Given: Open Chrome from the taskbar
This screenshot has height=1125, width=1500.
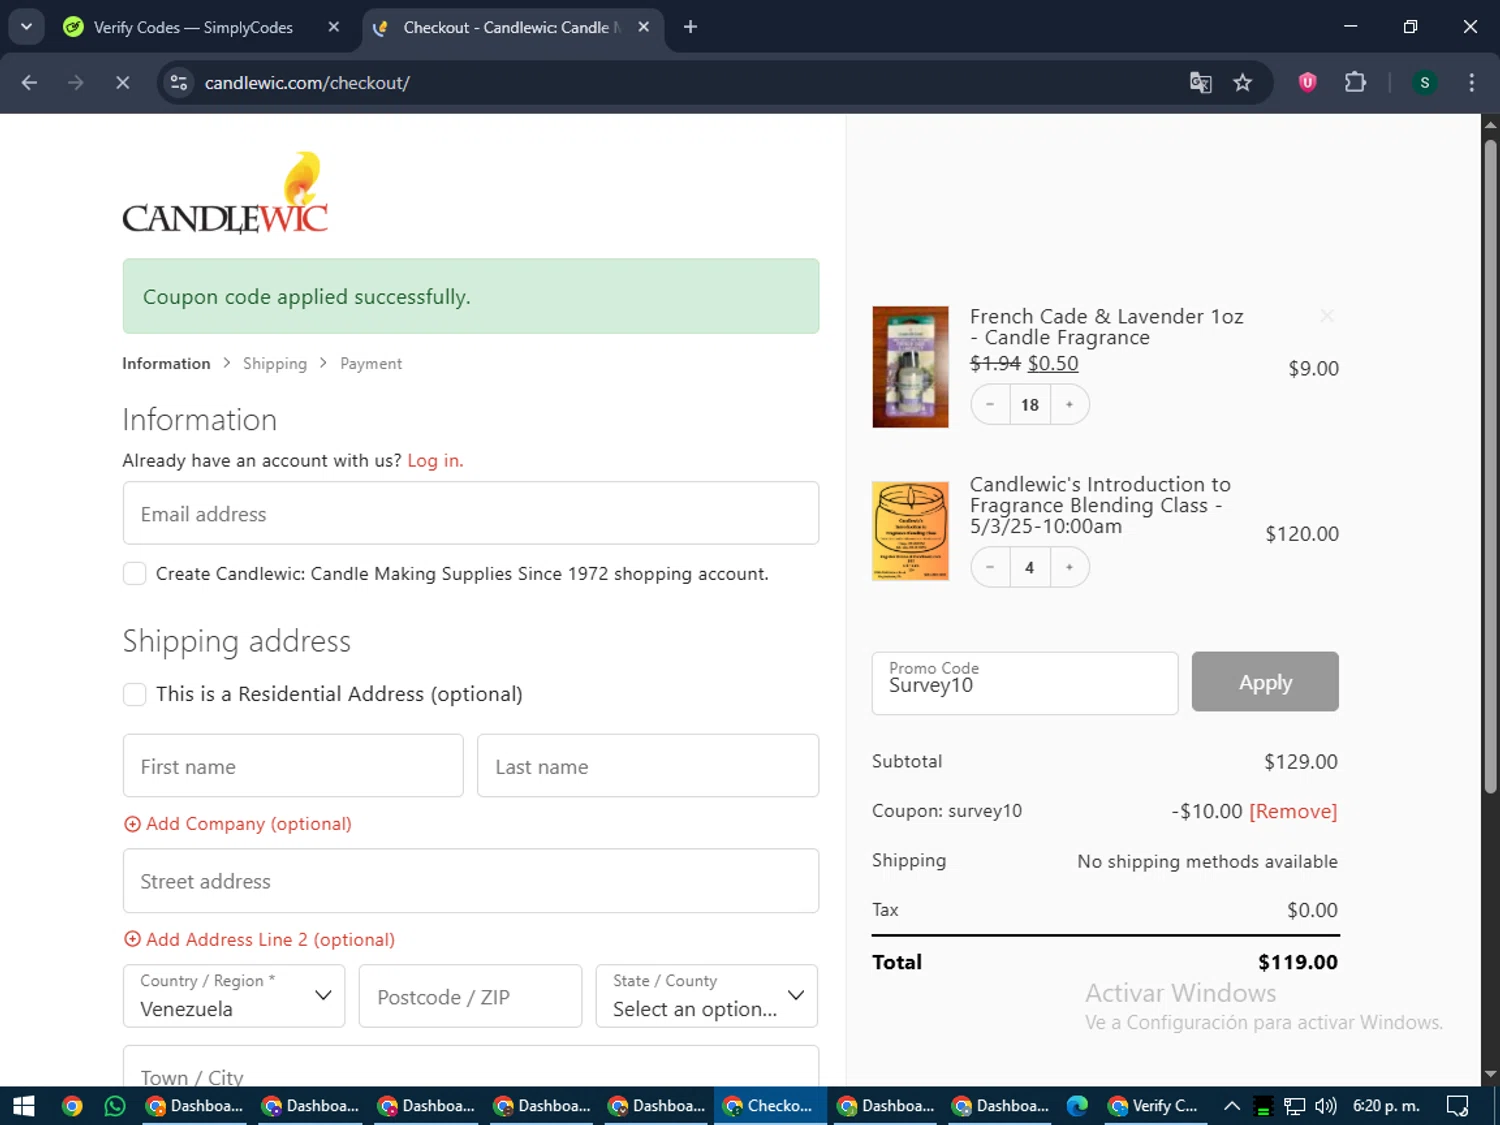Looking at the screenshot, I should [x=72, y=1106].
